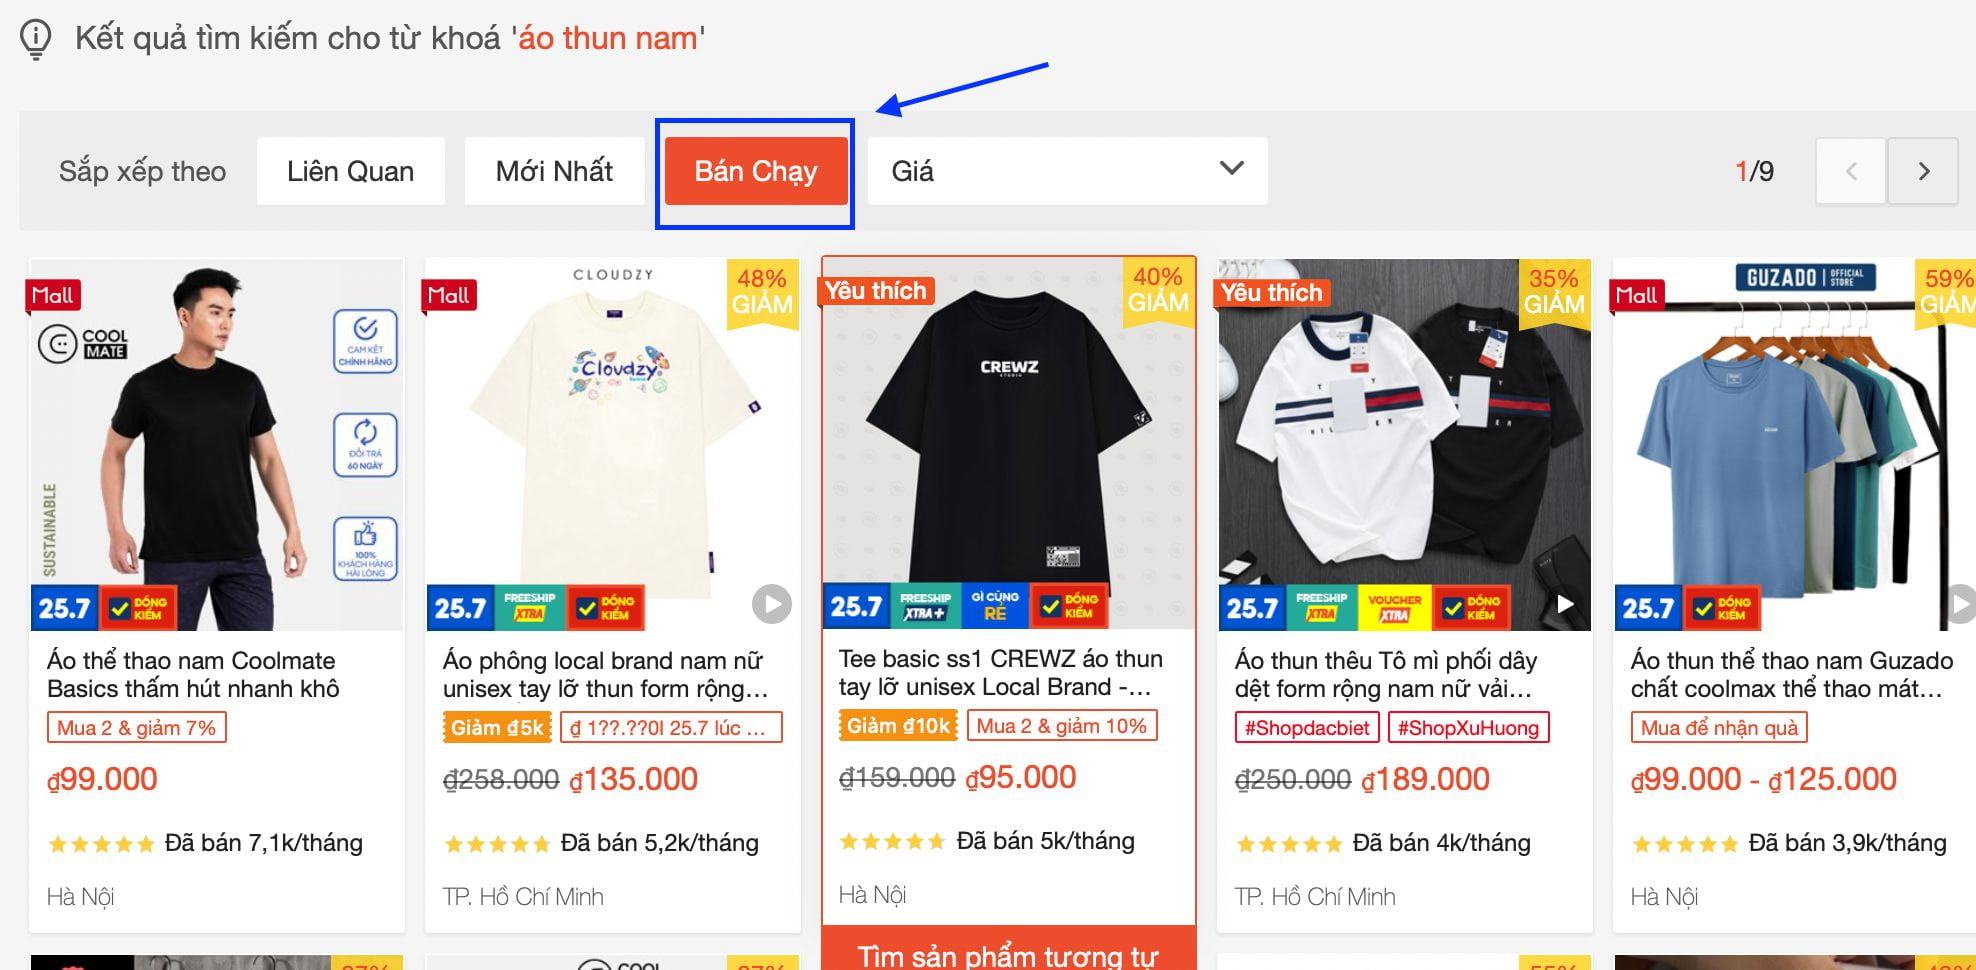Viewport: 1976px width, 970px height.
Task: Open Áo thun thể thao nam Guzado title
Action: pos(1792,675)
